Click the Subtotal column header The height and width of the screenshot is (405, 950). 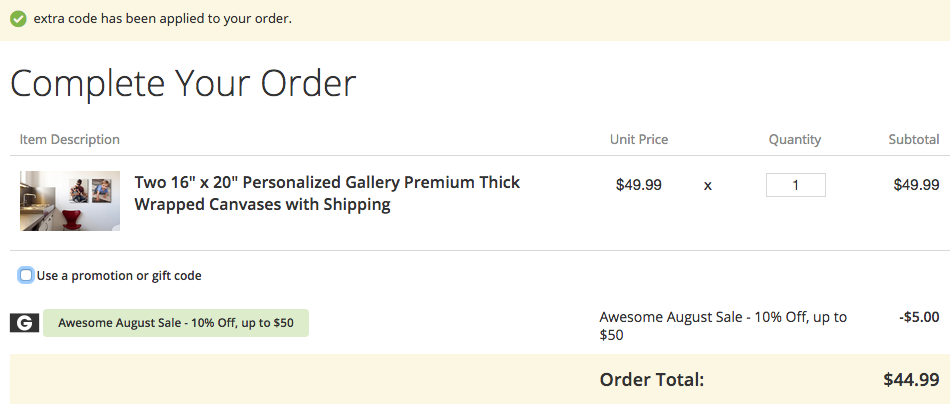(x=913, y=139)
